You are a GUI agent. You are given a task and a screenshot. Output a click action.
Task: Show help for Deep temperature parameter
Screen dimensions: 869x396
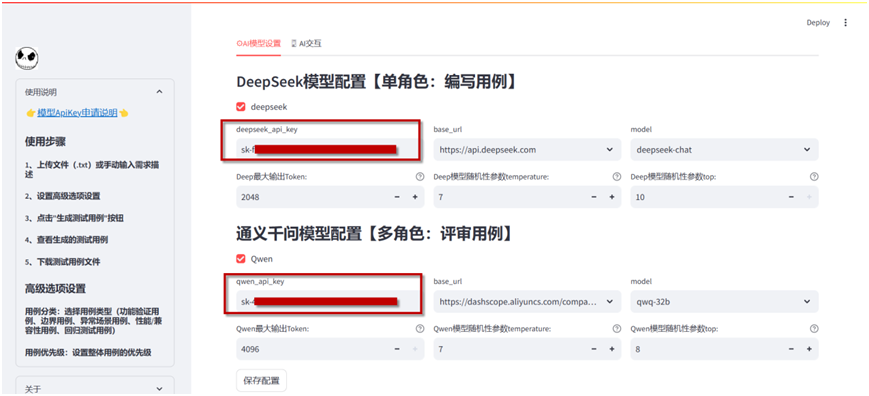(616, 177)
